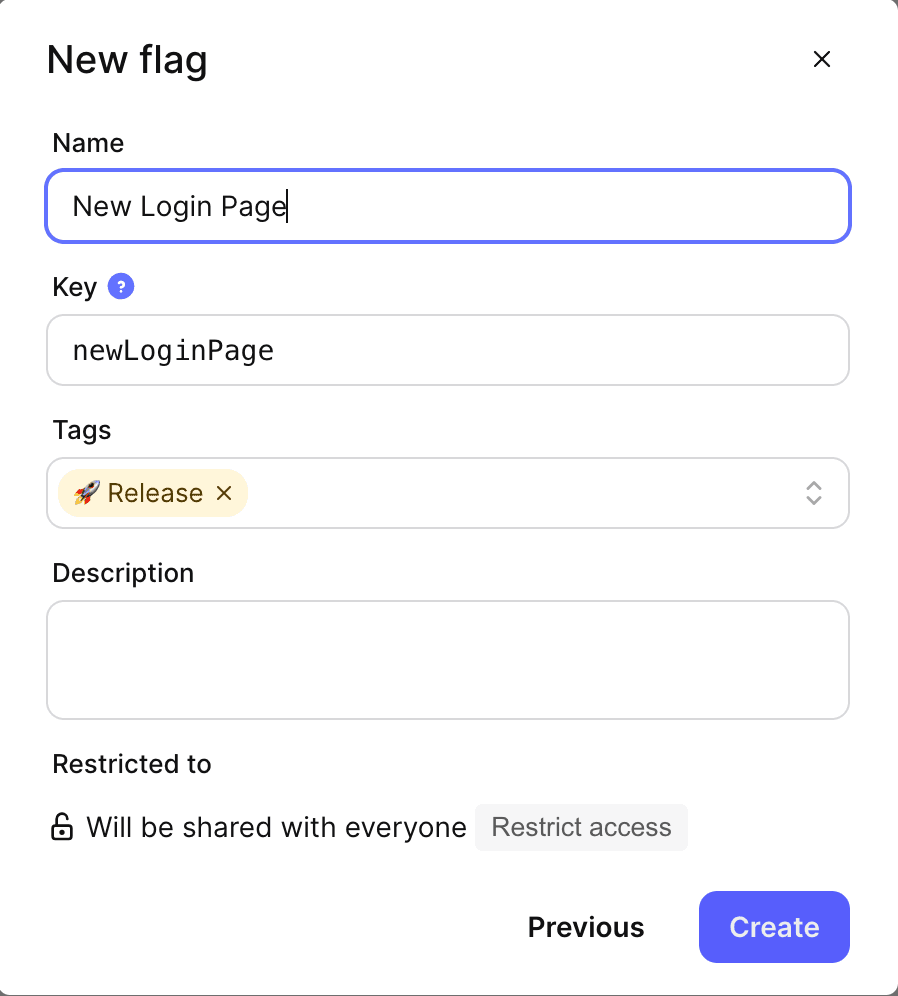Click Restrict access
The width and height of the screenshot is (898, 996).
pyautogui.click(x=581, y=827)
